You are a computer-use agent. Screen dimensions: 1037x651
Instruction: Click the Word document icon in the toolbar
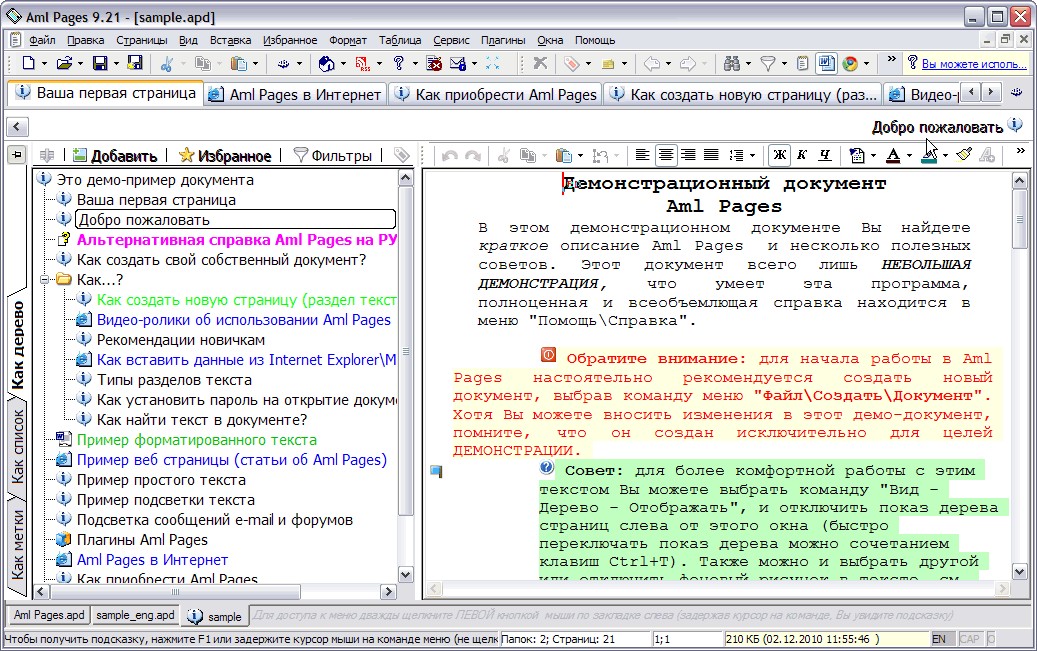pos(826,64)
